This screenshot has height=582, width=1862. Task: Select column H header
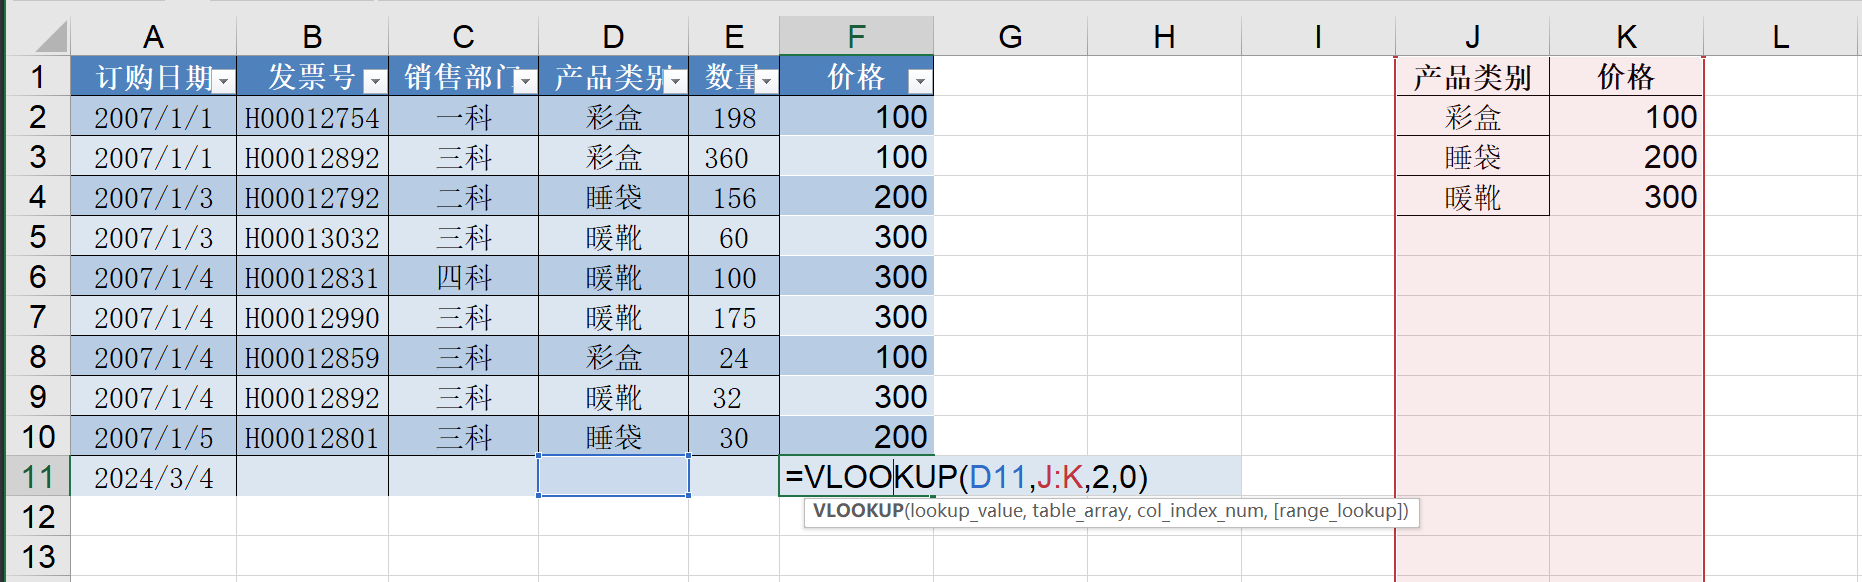[1164, 37]
